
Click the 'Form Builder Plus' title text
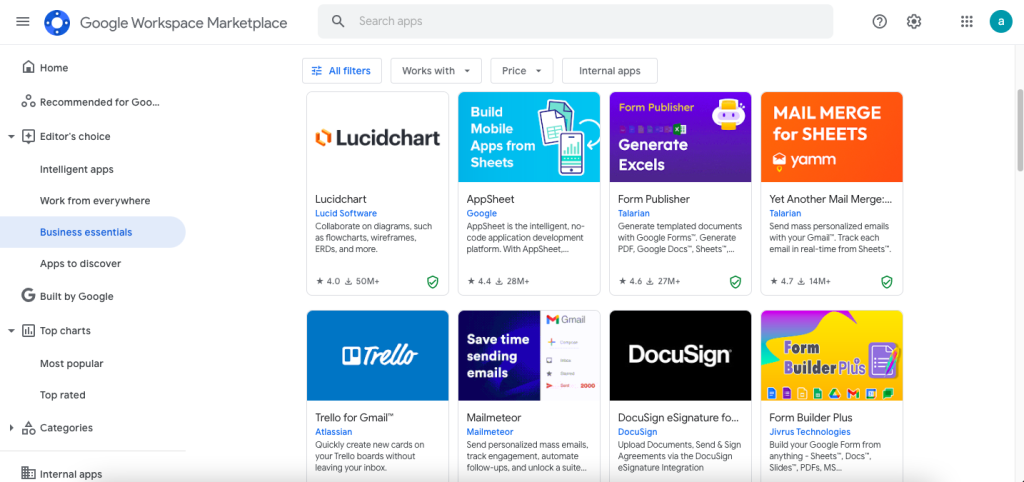click(810, 417)
